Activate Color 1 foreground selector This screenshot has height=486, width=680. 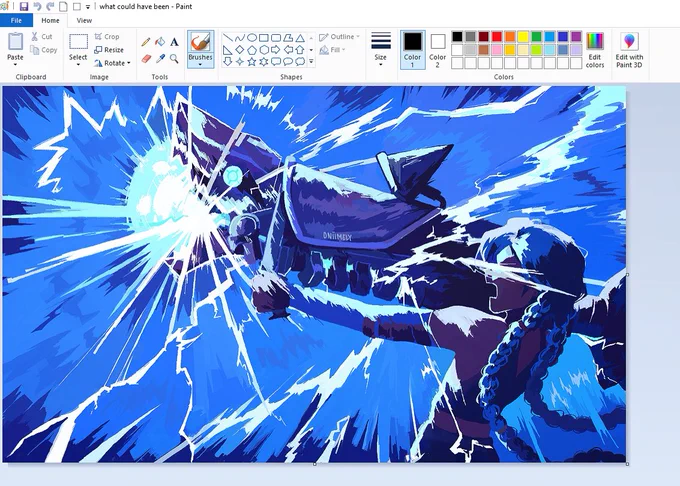(412, 49)
